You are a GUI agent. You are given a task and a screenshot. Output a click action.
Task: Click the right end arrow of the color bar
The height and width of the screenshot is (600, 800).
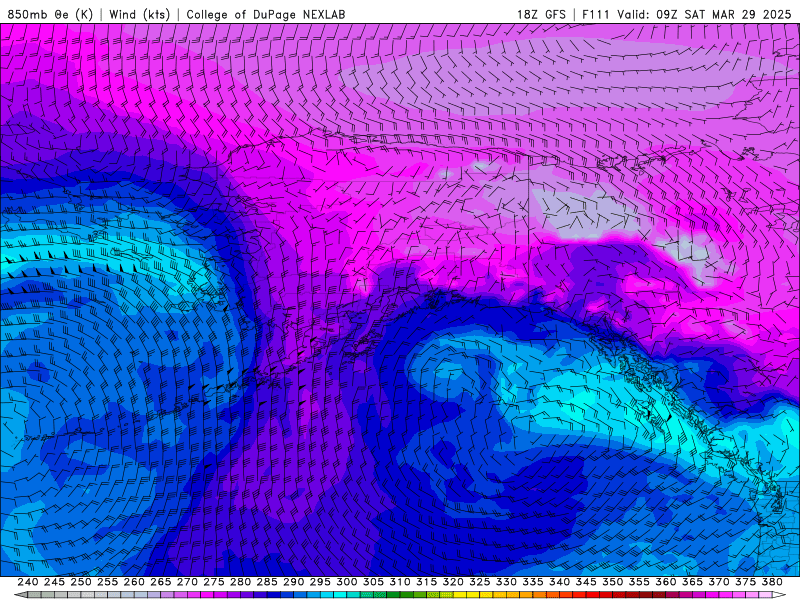coord(779,594)
